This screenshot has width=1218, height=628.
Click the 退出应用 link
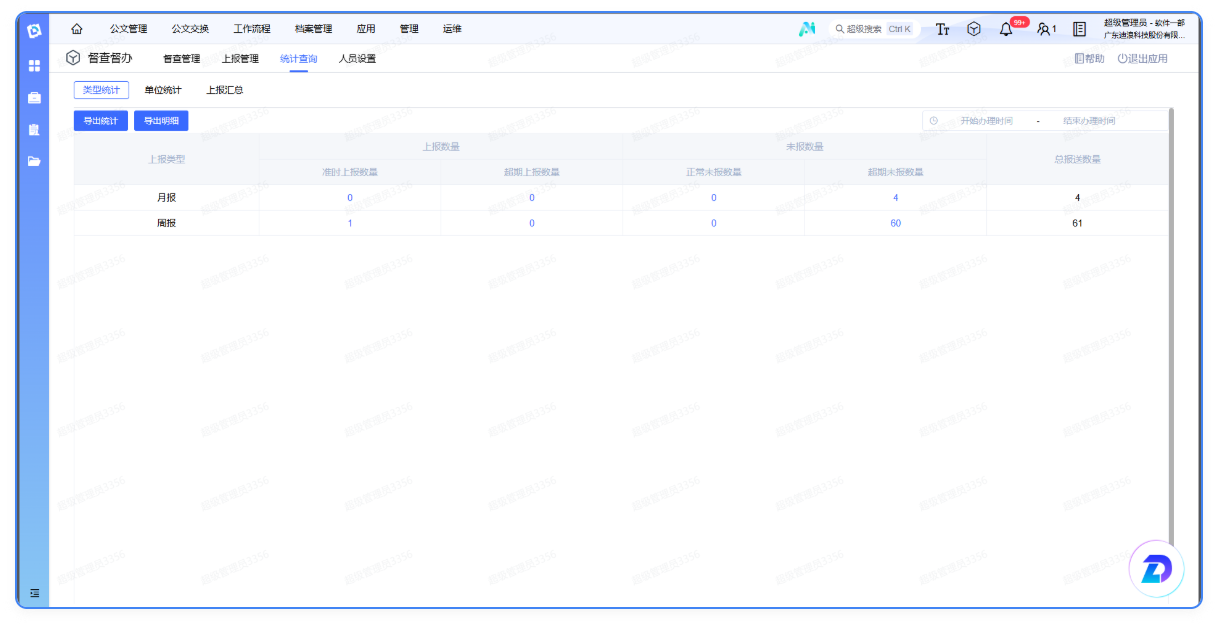coord(1142,59)
